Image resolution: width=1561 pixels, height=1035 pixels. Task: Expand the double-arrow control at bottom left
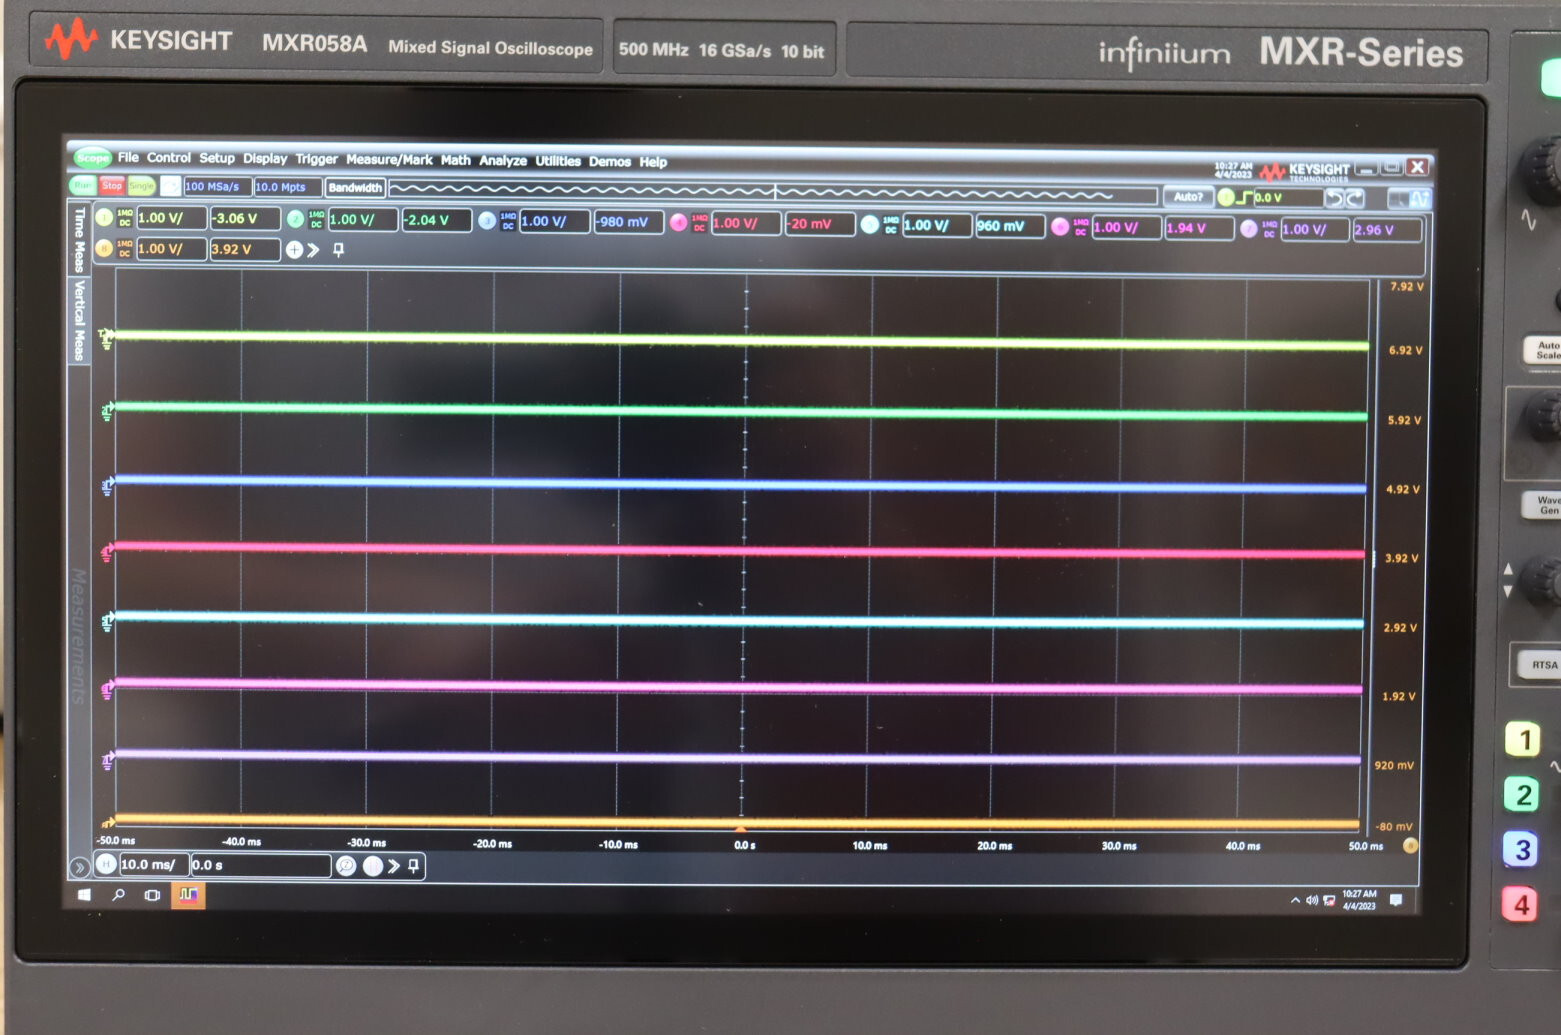tap(80, 866)
